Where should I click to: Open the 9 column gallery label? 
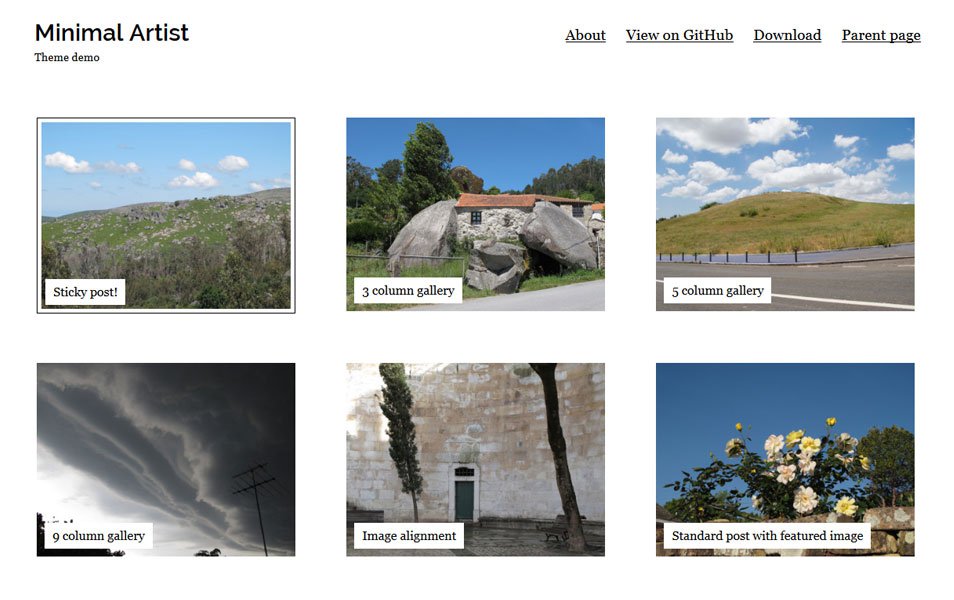pyautogui.click(x=99, y=536)
